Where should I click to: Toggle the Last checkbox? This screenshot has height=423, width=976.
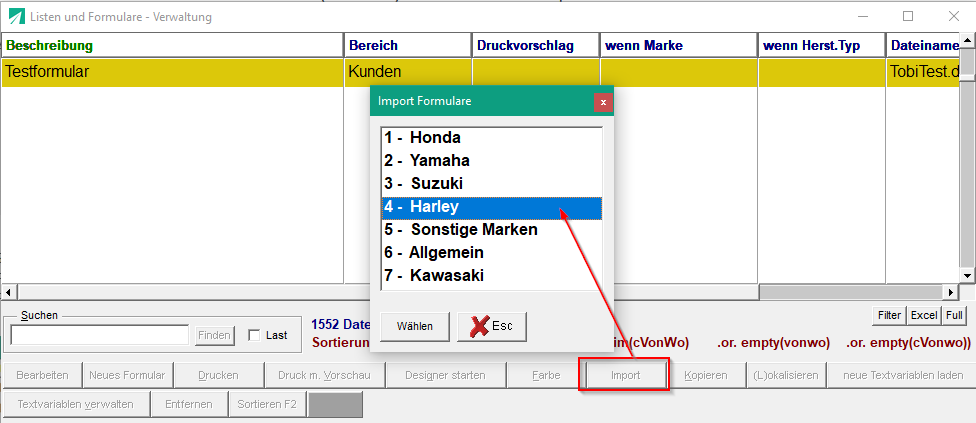[x=254, y=335]
